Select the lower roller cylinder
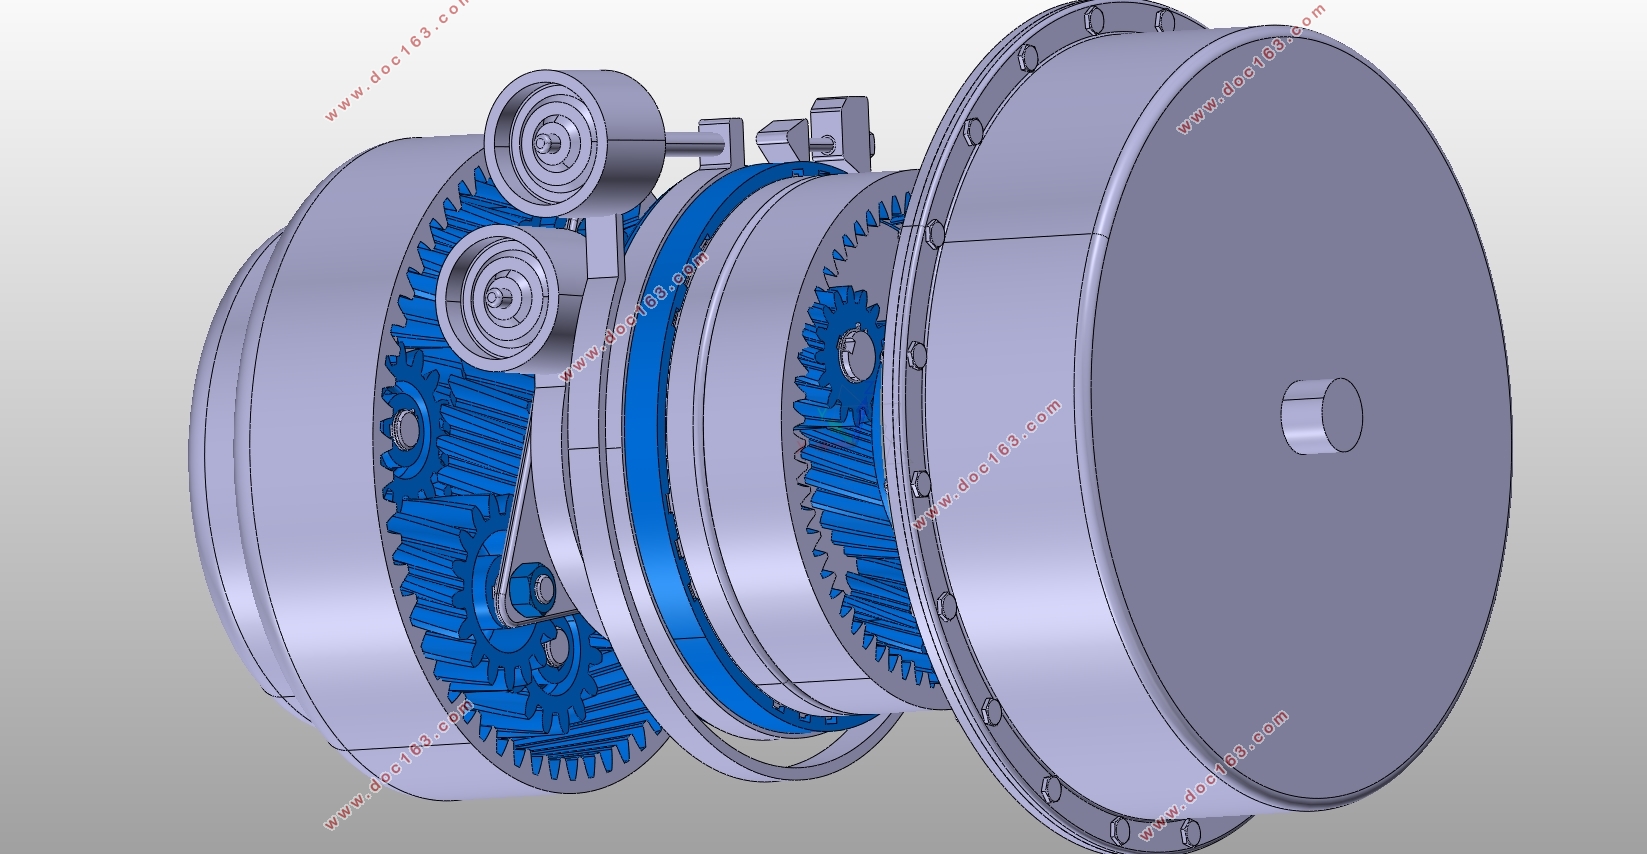The width and height of the screenshot is (1647, 854). (510, 298)
